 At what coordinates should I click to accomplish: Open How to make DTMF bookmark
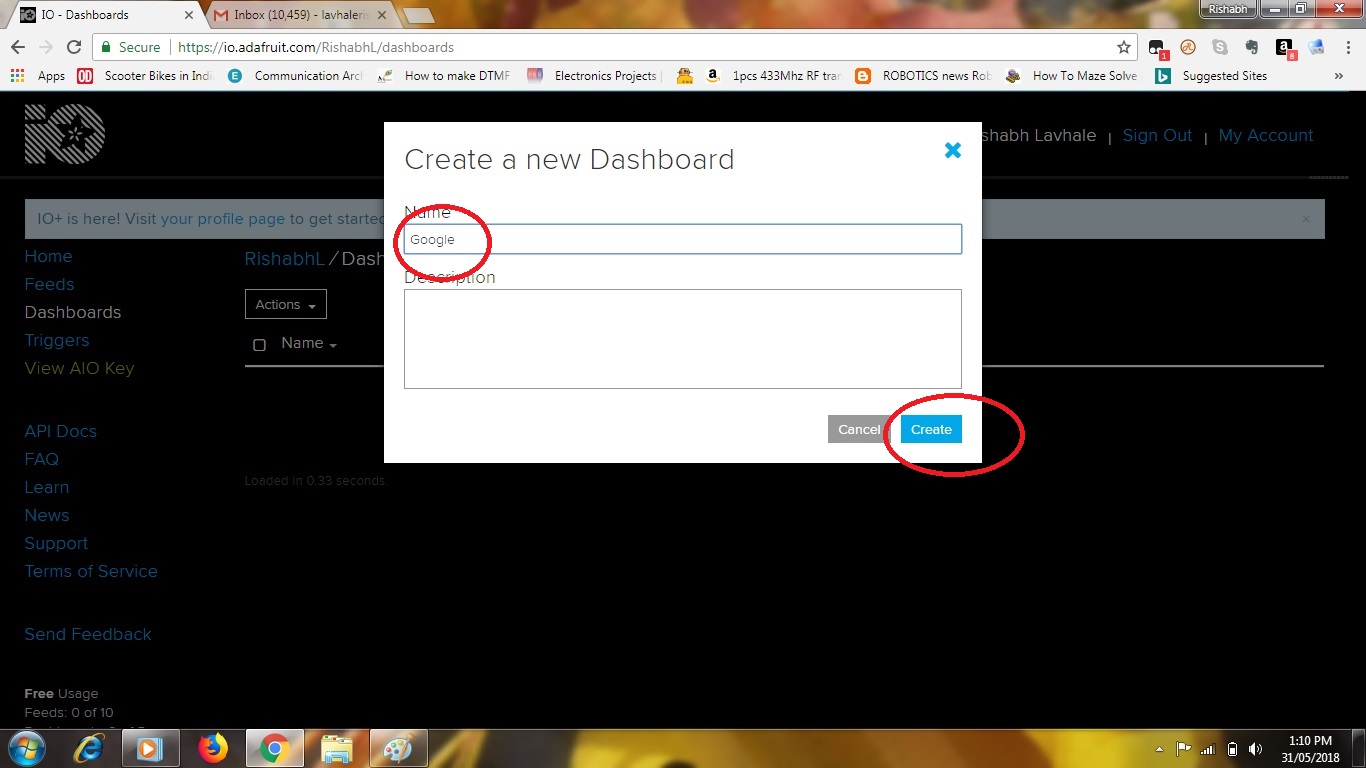[446, 76]
